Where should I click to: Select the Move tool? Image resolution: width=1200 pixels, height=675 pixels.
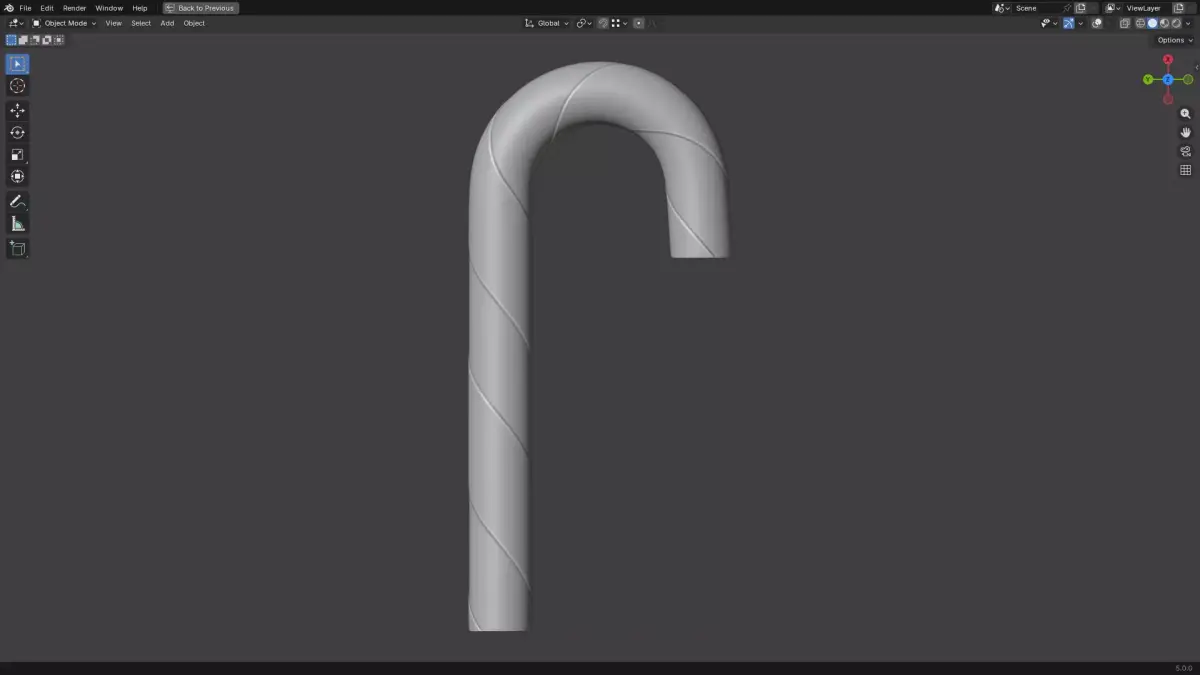pyautogui.click(x=17, y=110)
